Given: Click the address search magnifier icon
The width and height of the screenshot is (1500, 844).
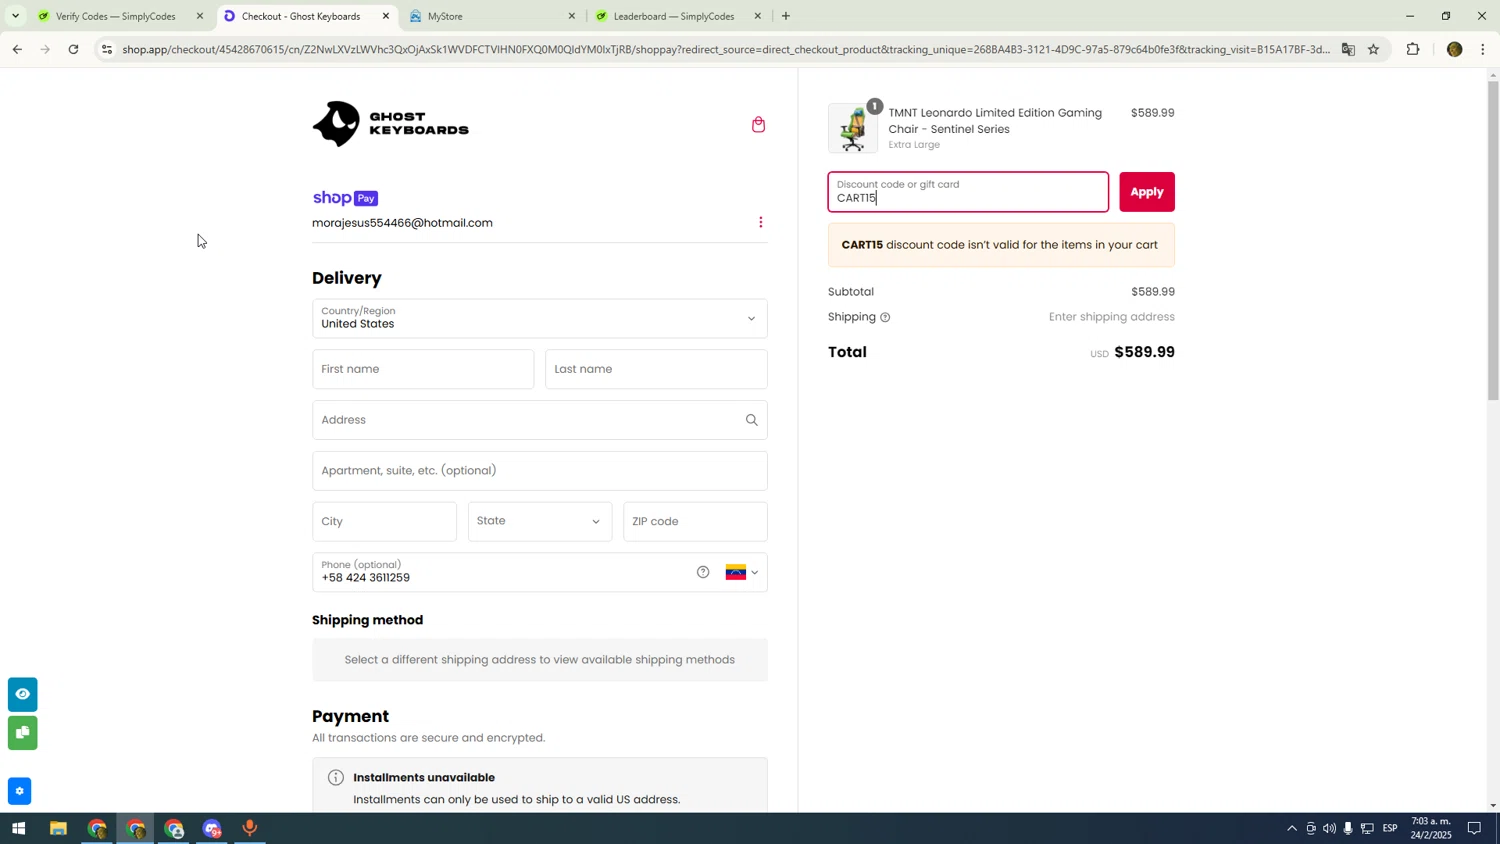Looking at the screenshot, I should tap(751, 420).
